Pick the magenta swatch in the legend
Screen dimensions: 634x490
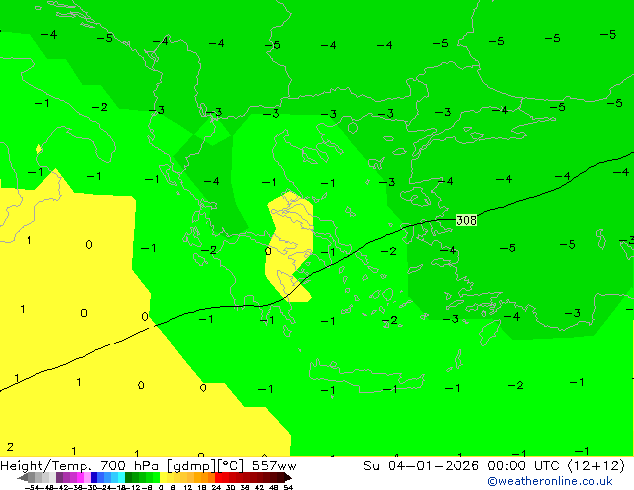coord(80,477)
